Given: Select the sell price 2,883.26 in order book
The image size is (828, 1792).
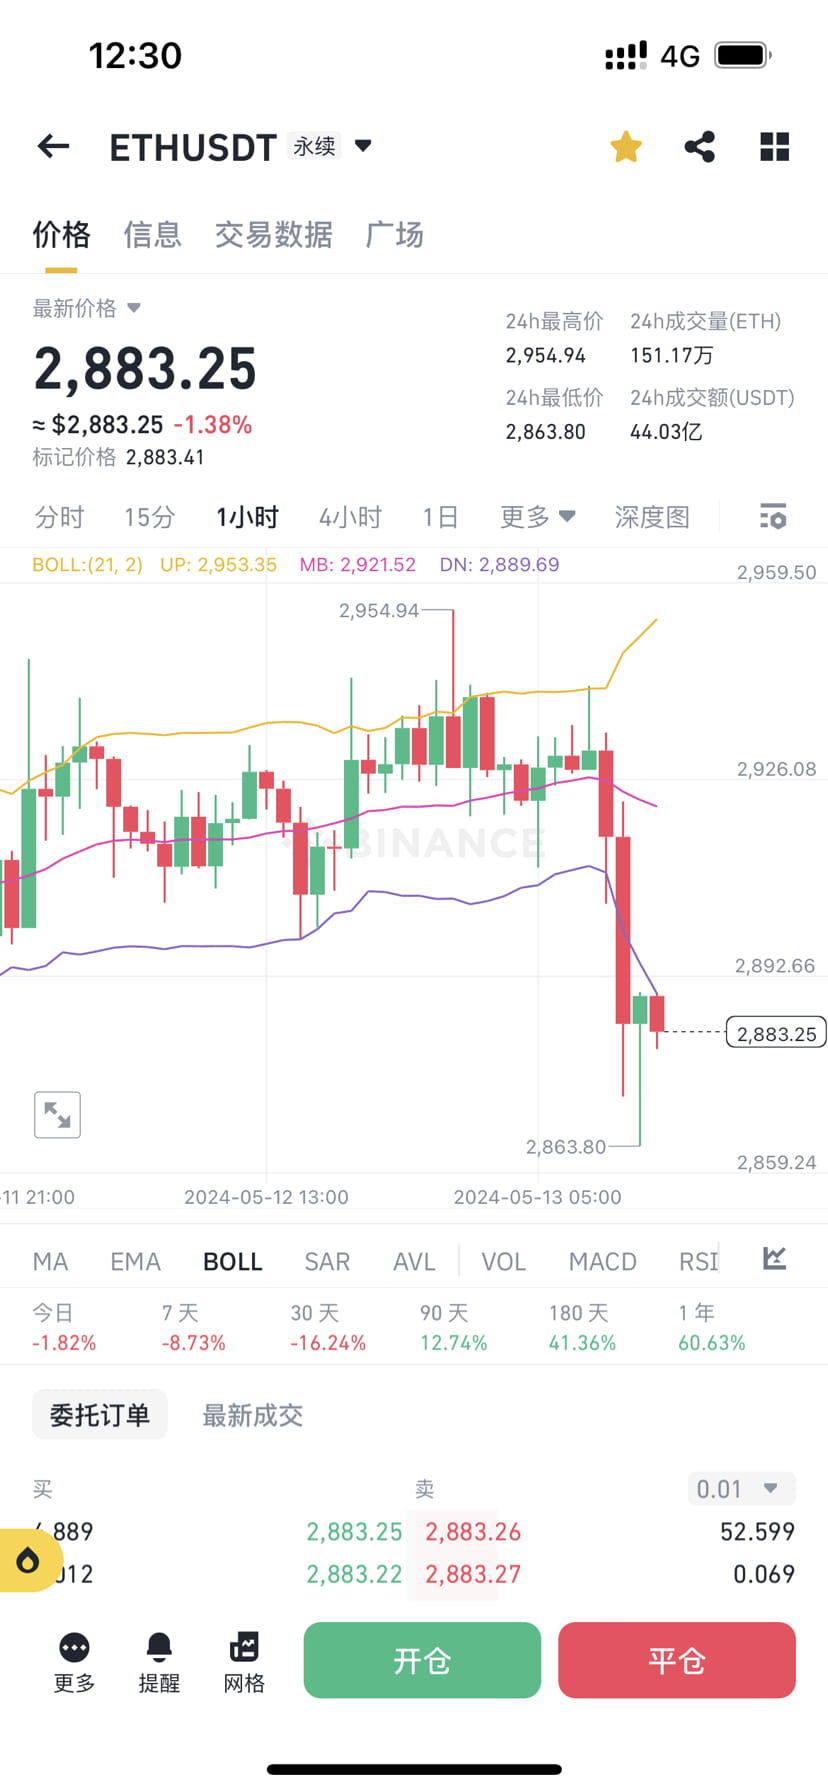Looking at the screenshot, I should [x=472, y=1531].
